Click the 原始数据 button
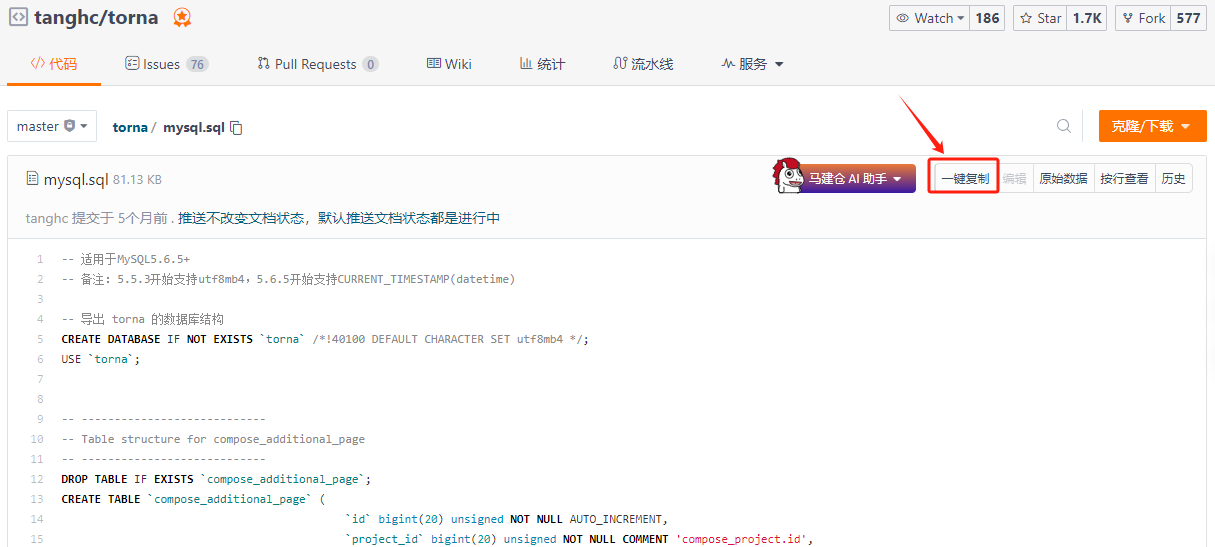The height and width of the screenshot is (547, 1215). (1063, 179)
